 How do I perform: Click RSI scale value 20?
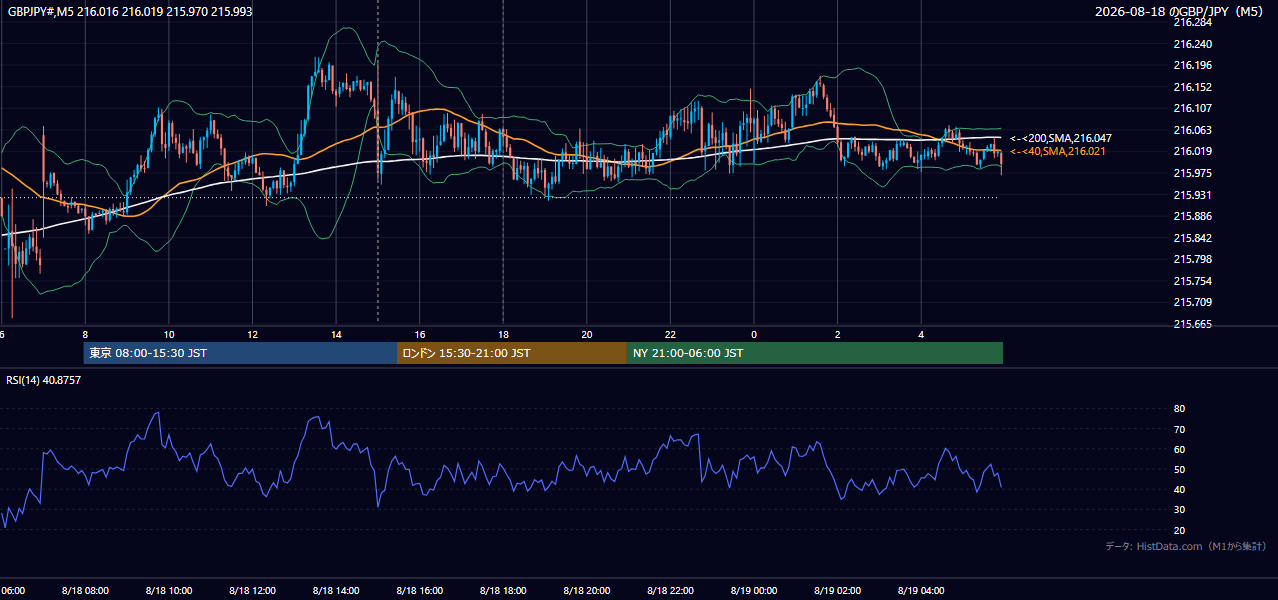coord(1179,530)
